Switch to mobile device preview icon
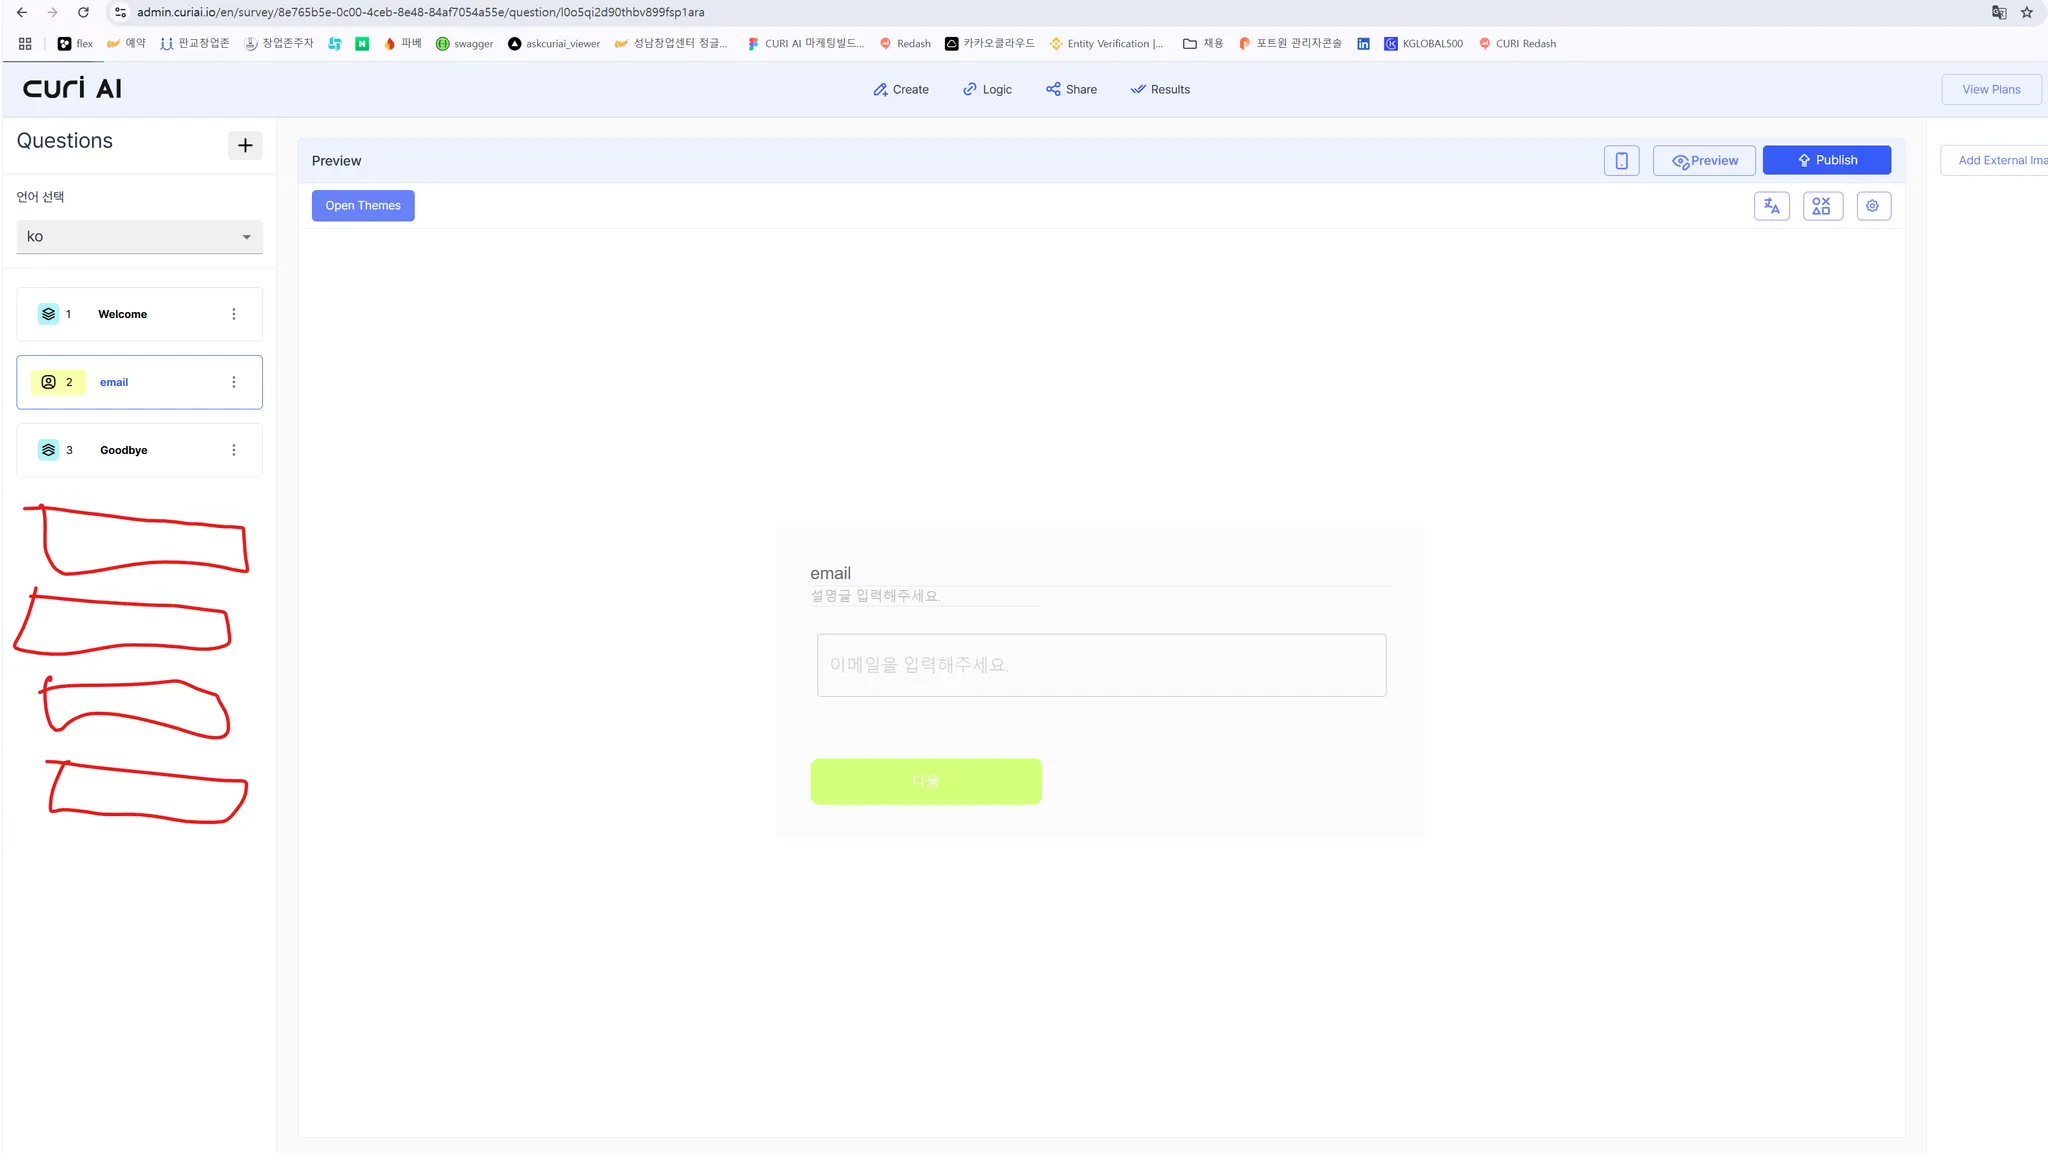This screenshot has width=2048, height=1153. click(x=1621, y=160)
